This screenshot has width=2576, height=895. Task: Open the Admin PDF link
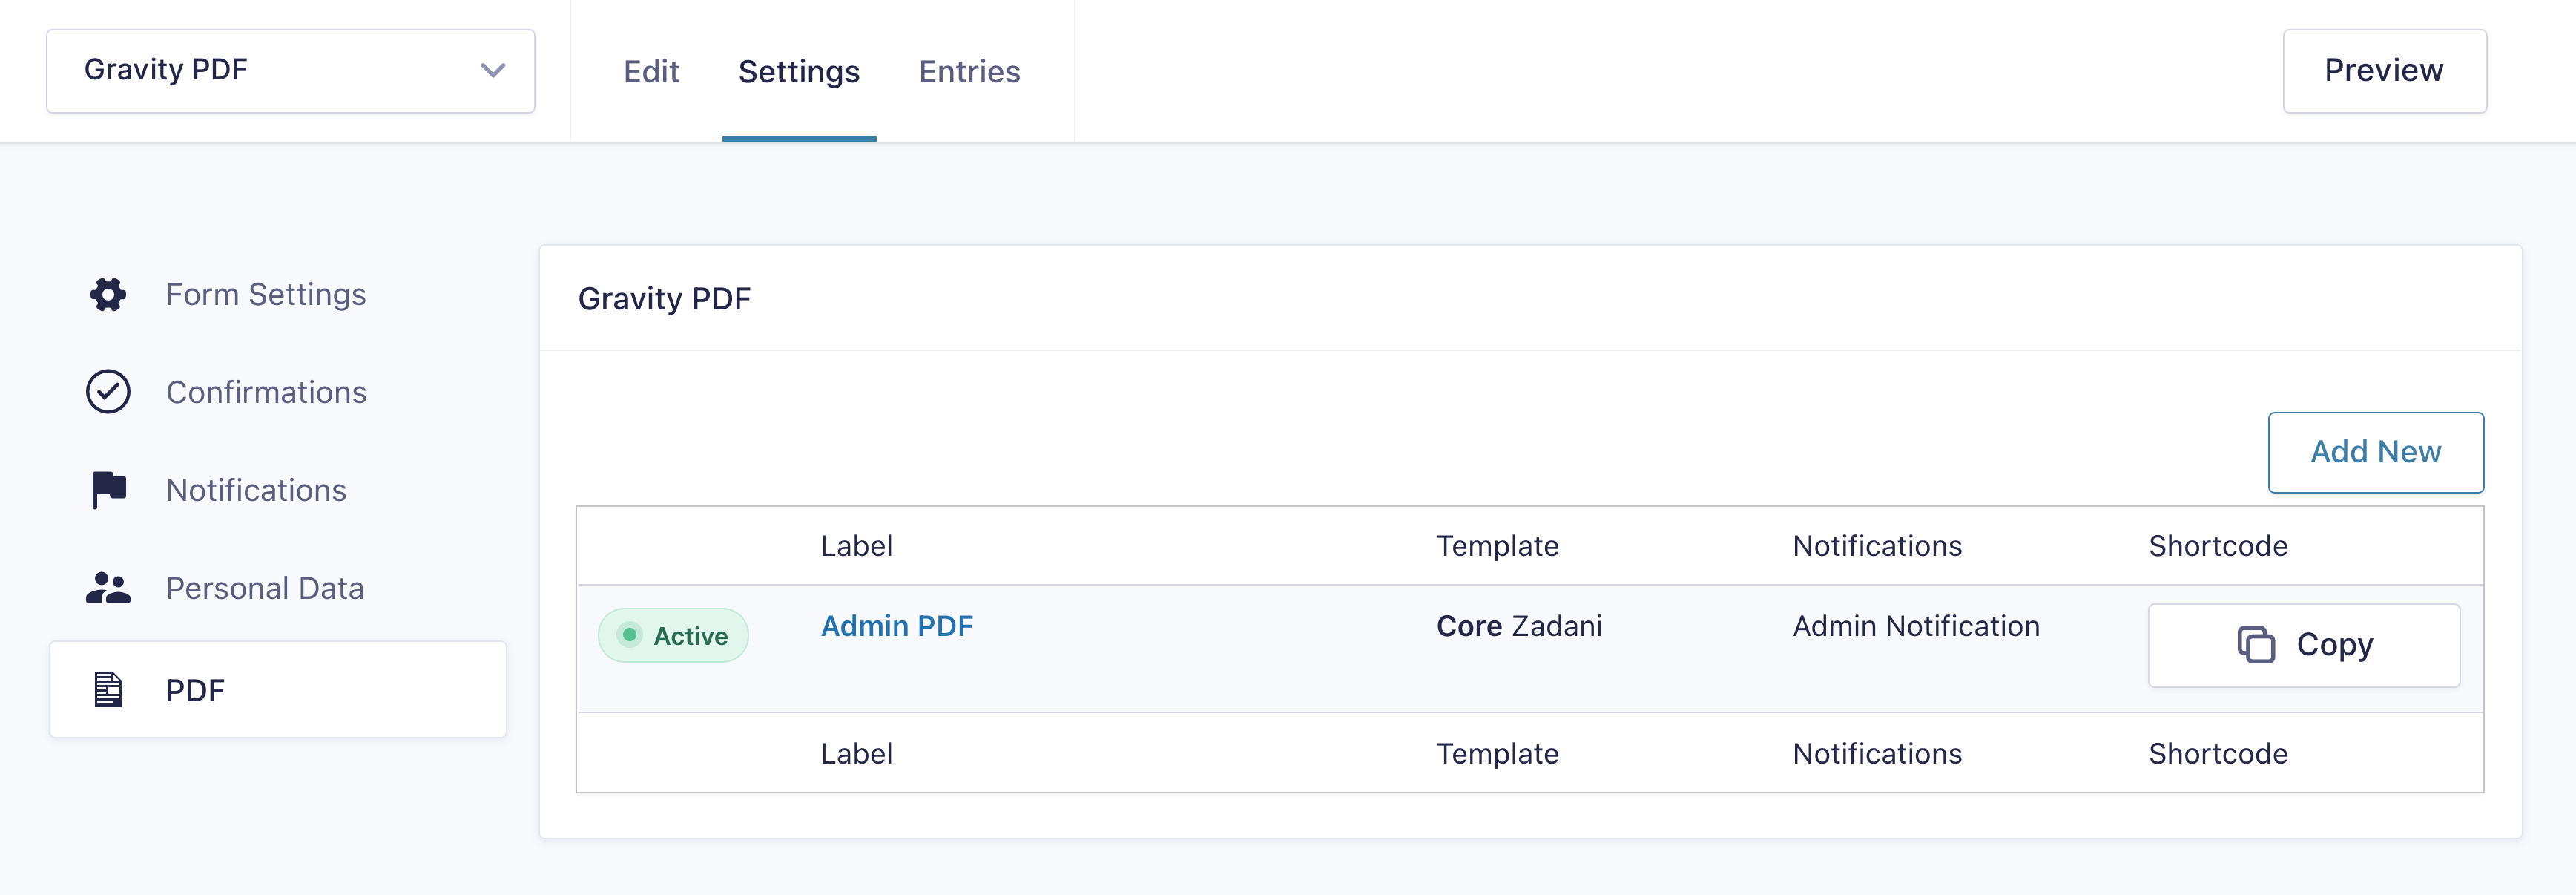tap(897, 626)
